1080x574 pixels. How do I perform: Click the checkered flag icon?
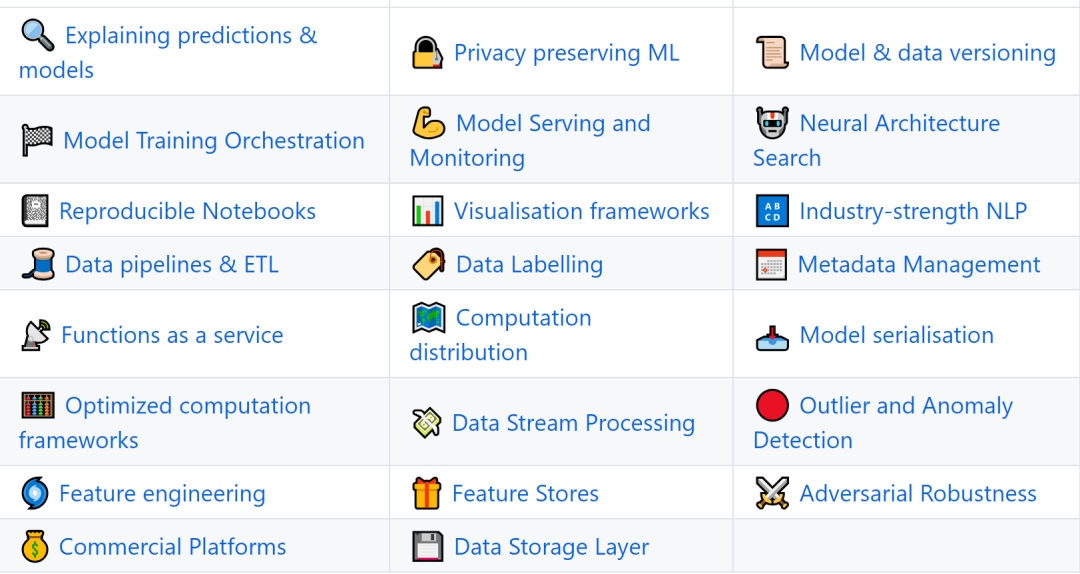(x=37, y=141)
